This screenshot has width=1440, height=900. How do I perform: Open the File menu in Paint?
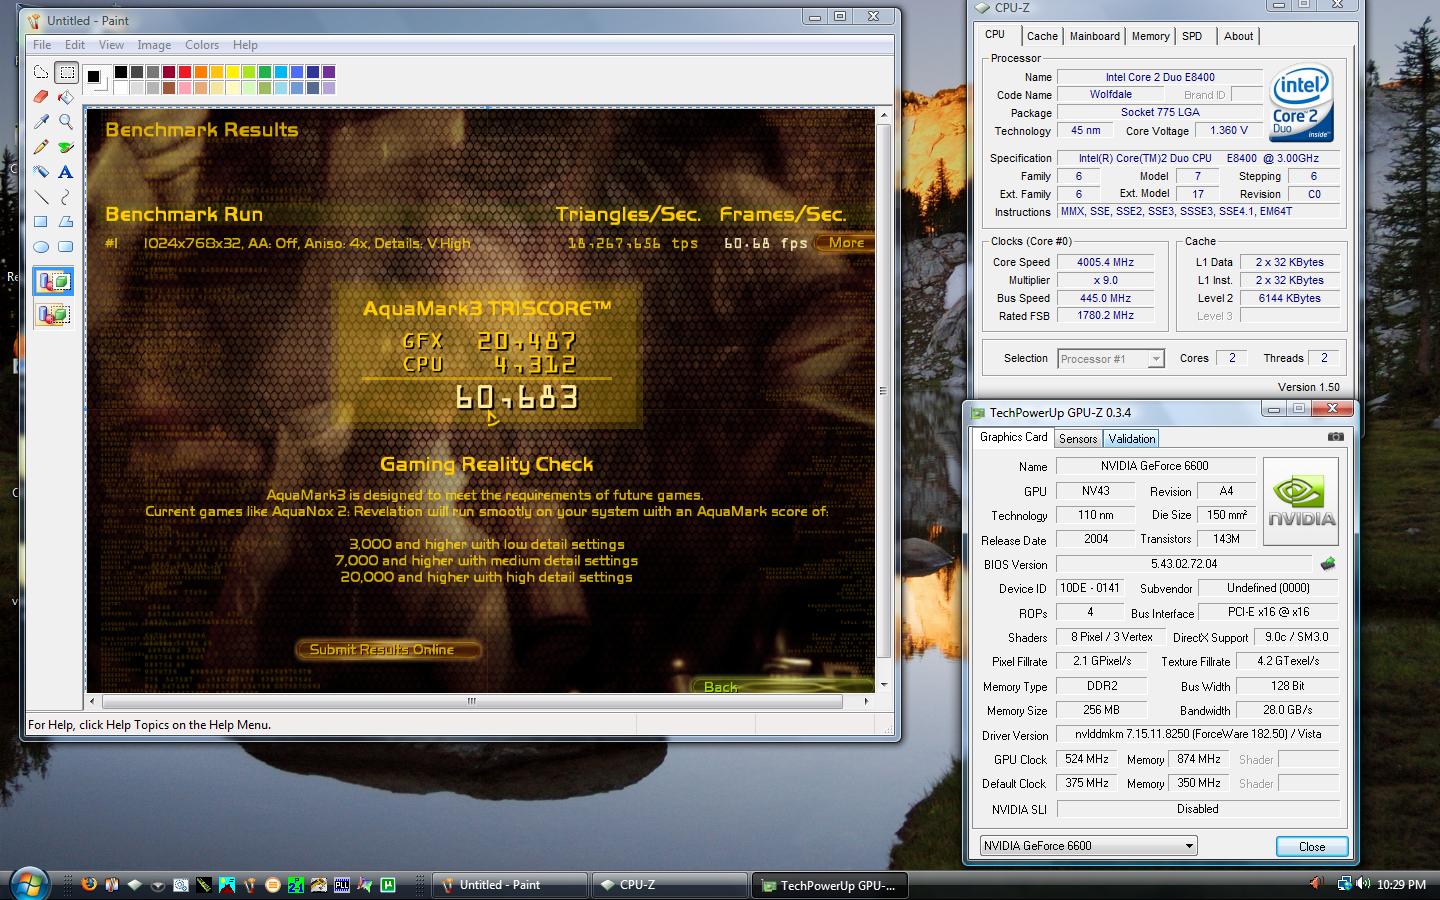(x=42, y=45)
